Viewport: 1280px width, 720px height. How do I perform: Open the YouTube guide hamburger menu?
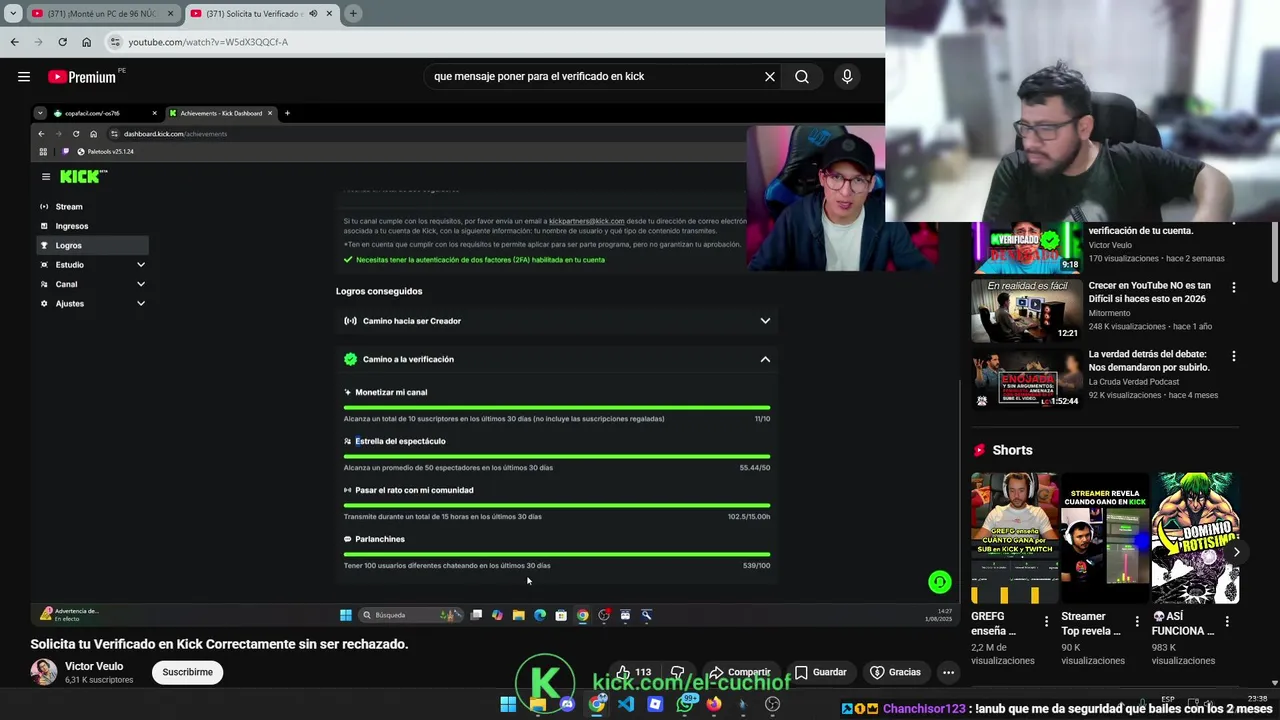pos(24,77)
